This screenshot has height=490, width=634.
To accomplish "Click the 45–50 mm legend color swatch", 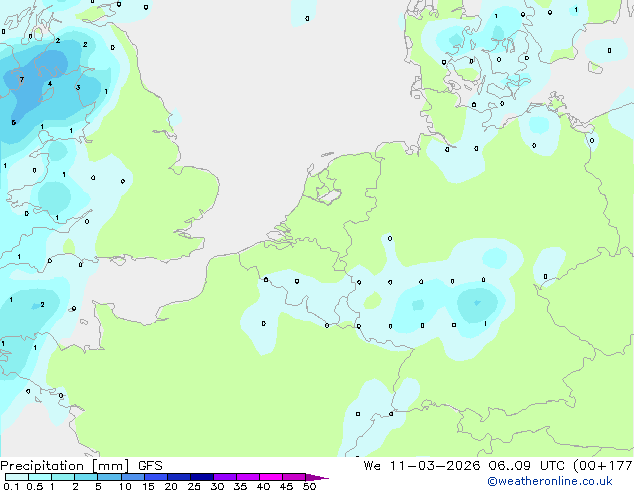I will point(294,477).
